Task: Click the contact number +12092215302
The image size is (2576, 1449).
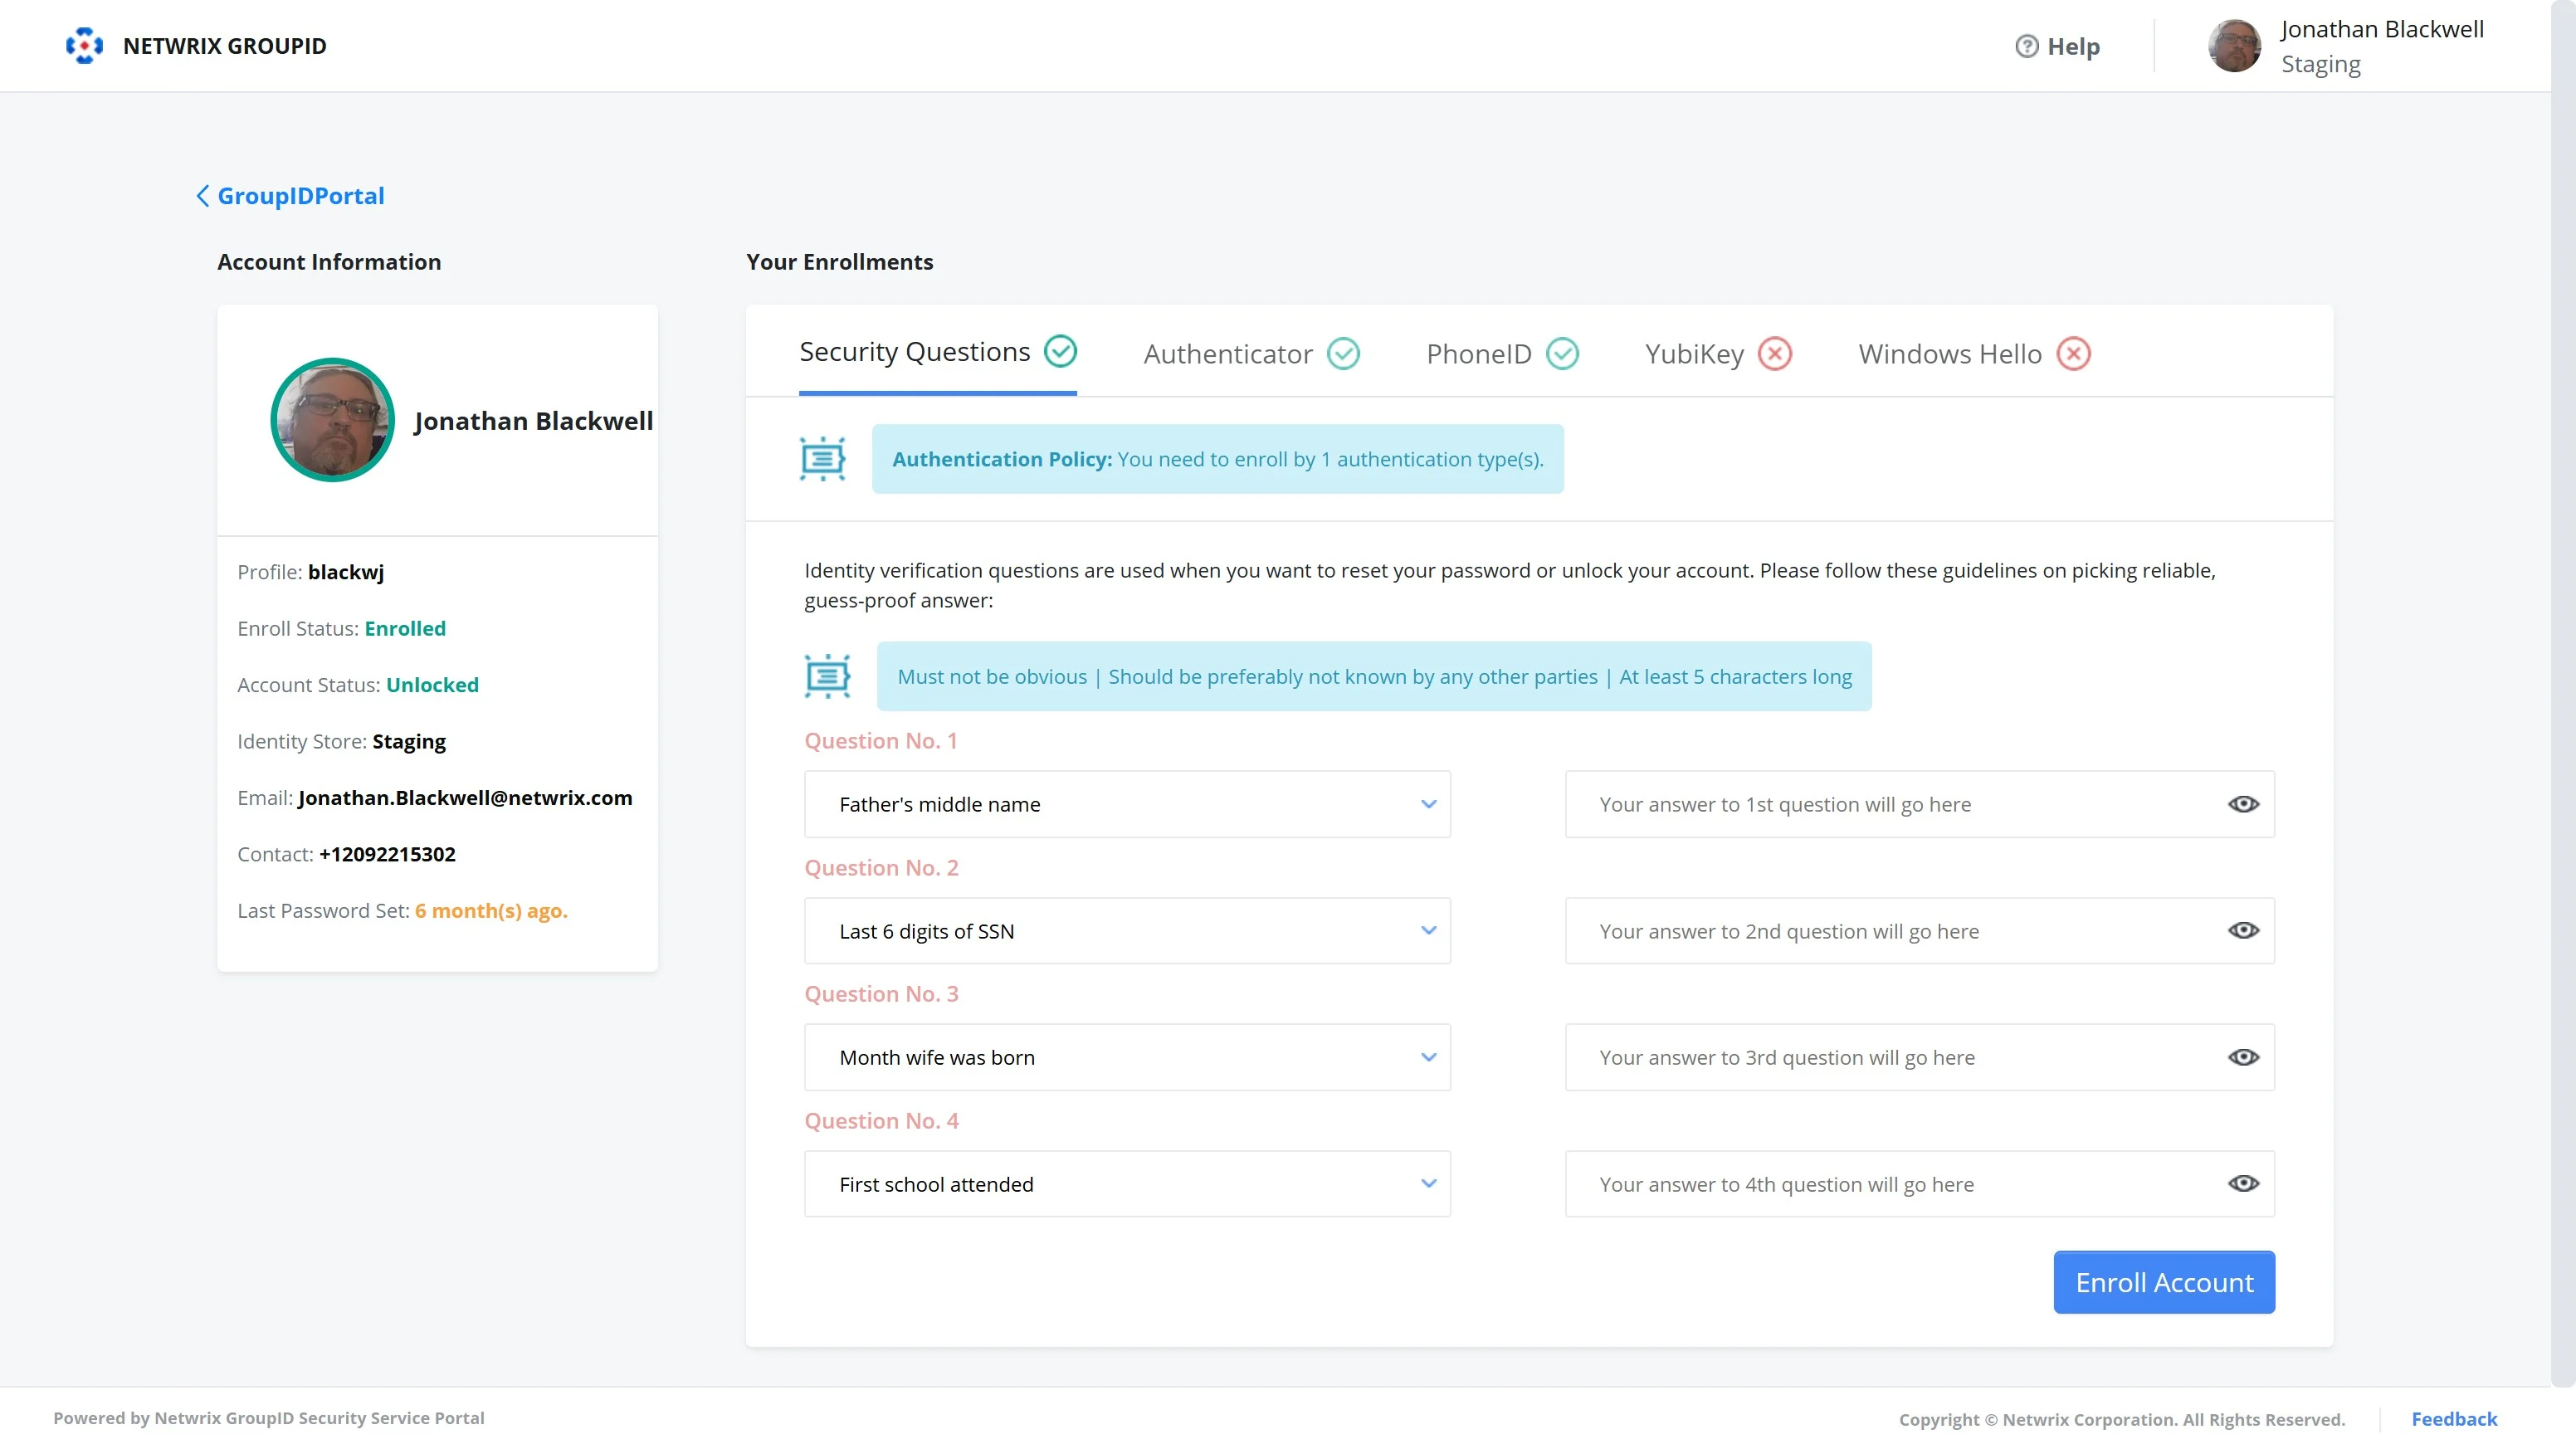Action: (x=387, y=854)
